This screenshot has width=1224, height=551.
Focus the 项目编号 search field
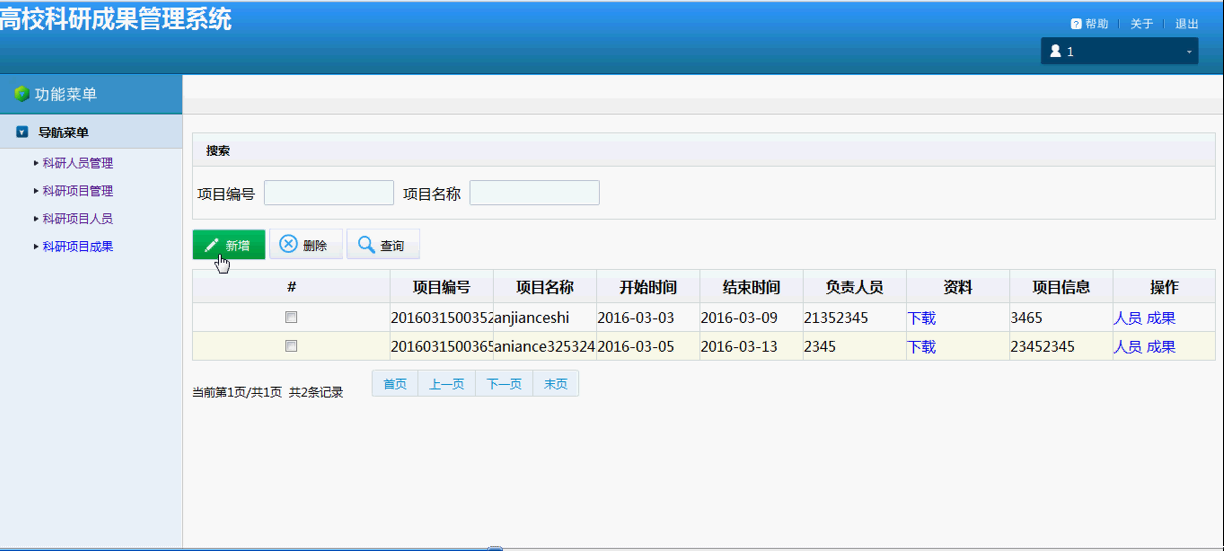tap(329, 193)
